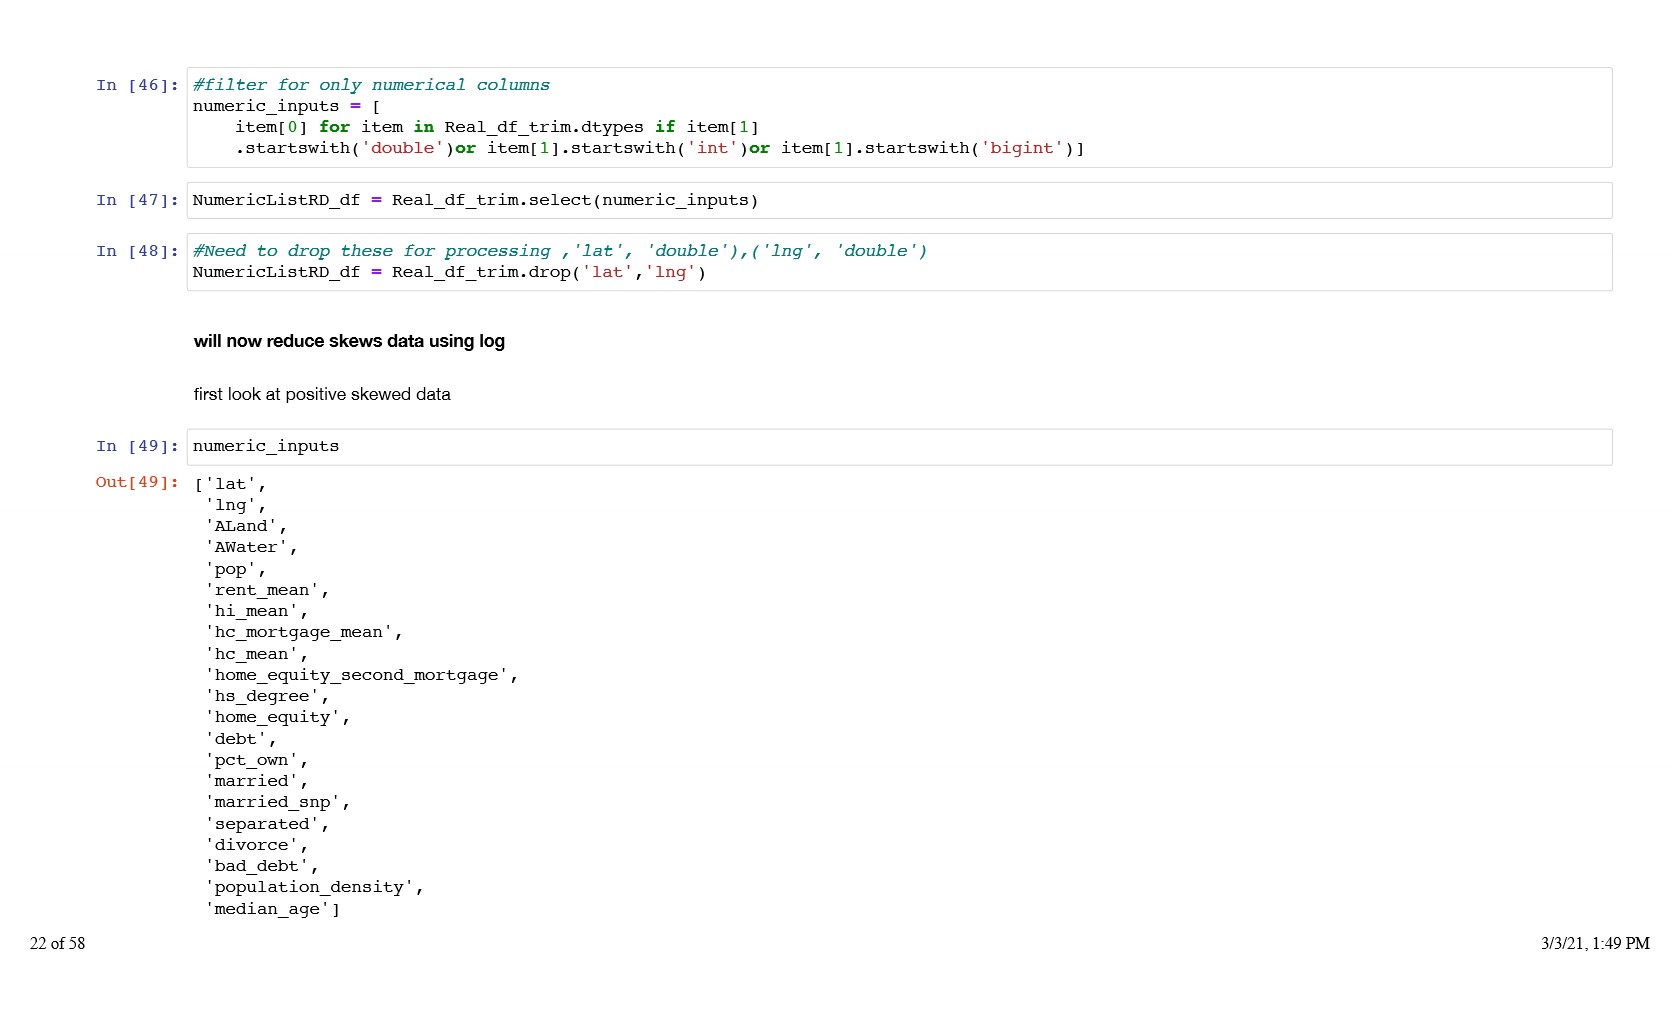This screenshot has height=1020, width=1680.
Task: Click the '#Need to drop these' comment line
Action: click(x=560, y=251)
